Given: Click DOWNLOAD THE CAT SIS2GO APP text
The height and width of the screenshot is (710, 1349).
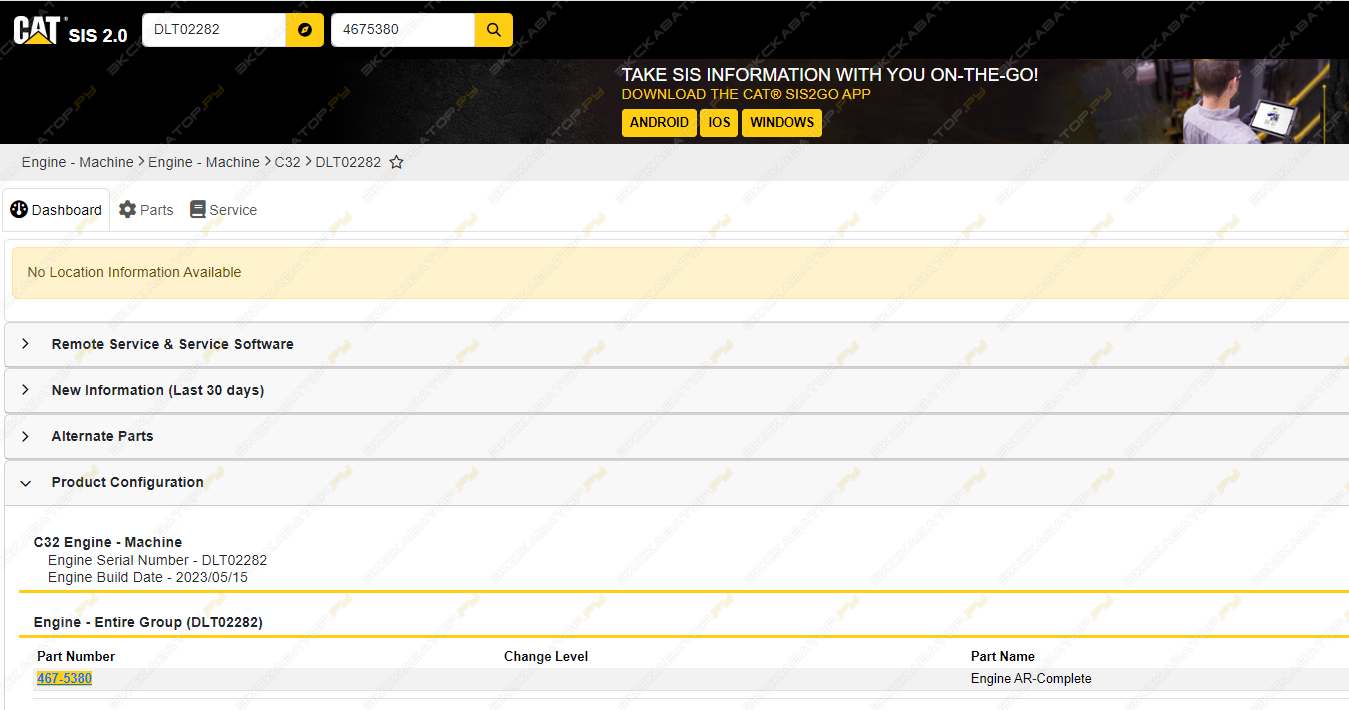Looking at the screenshot, I should 746,94.
